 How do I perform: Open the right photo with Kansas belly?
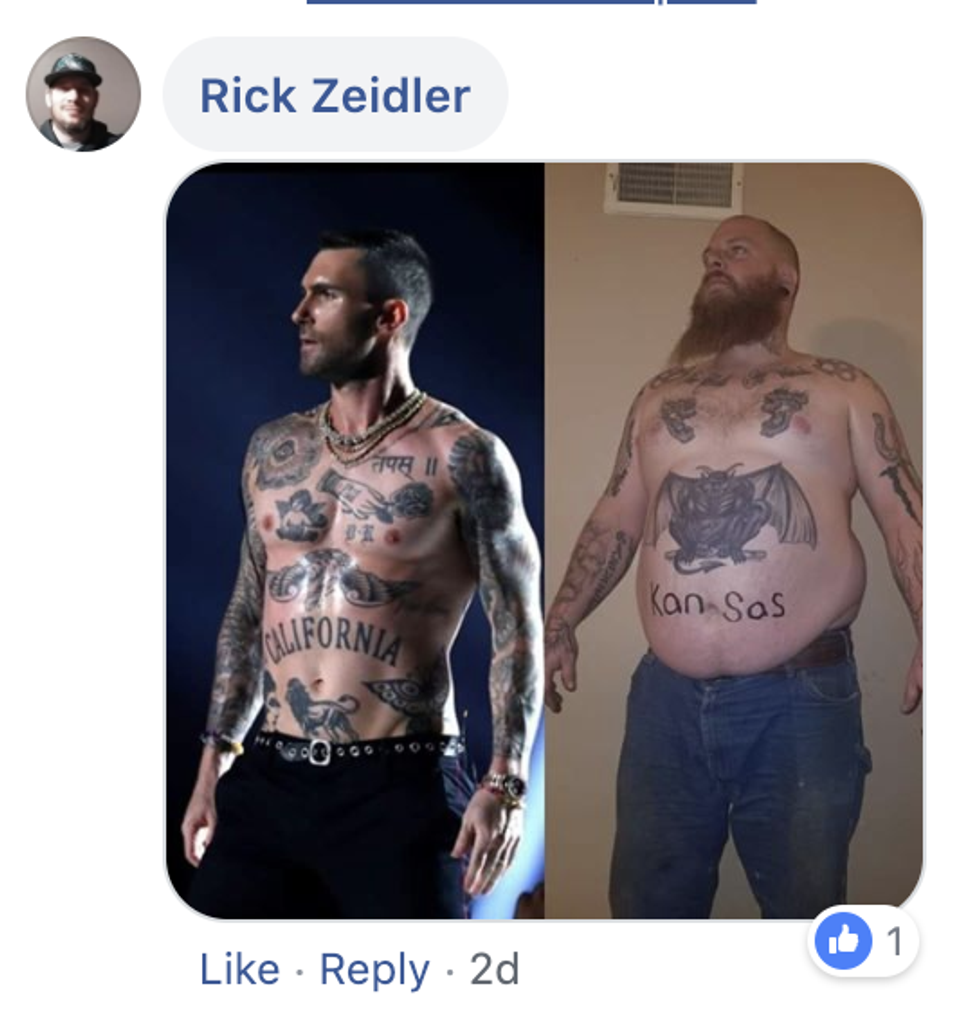[x=734, y=540]
